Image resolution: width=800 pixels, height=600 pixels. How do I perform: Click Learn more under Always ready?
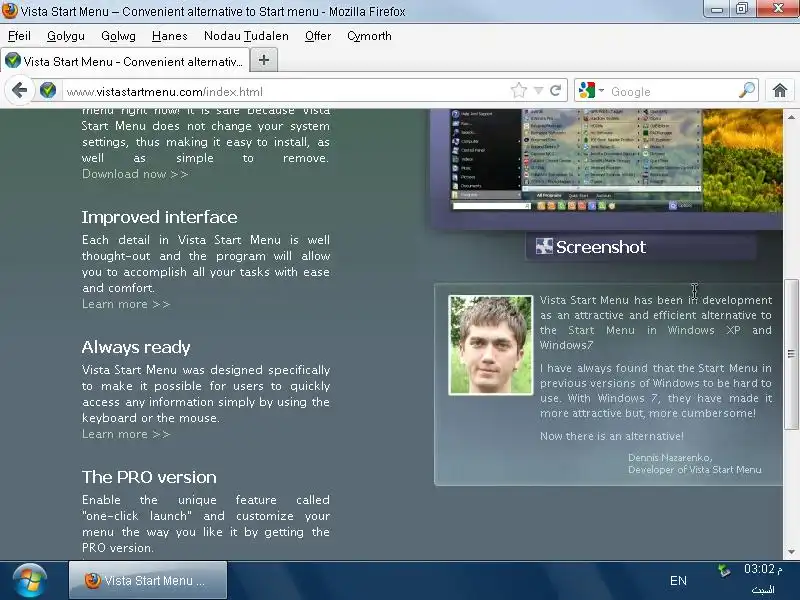[126, 434]
